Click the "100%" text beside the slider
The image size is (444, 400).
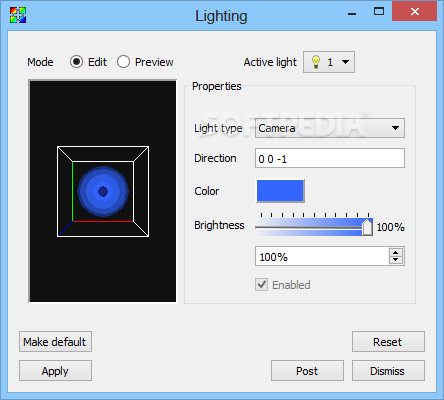[x=390, y=227]
